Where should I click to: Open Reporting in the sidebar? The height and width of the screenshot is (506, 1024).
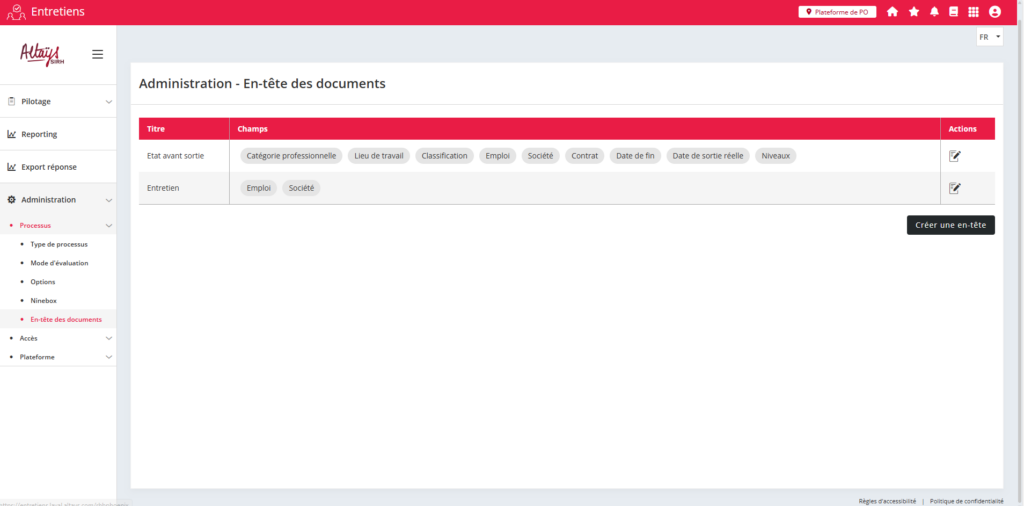click(40, 134)
